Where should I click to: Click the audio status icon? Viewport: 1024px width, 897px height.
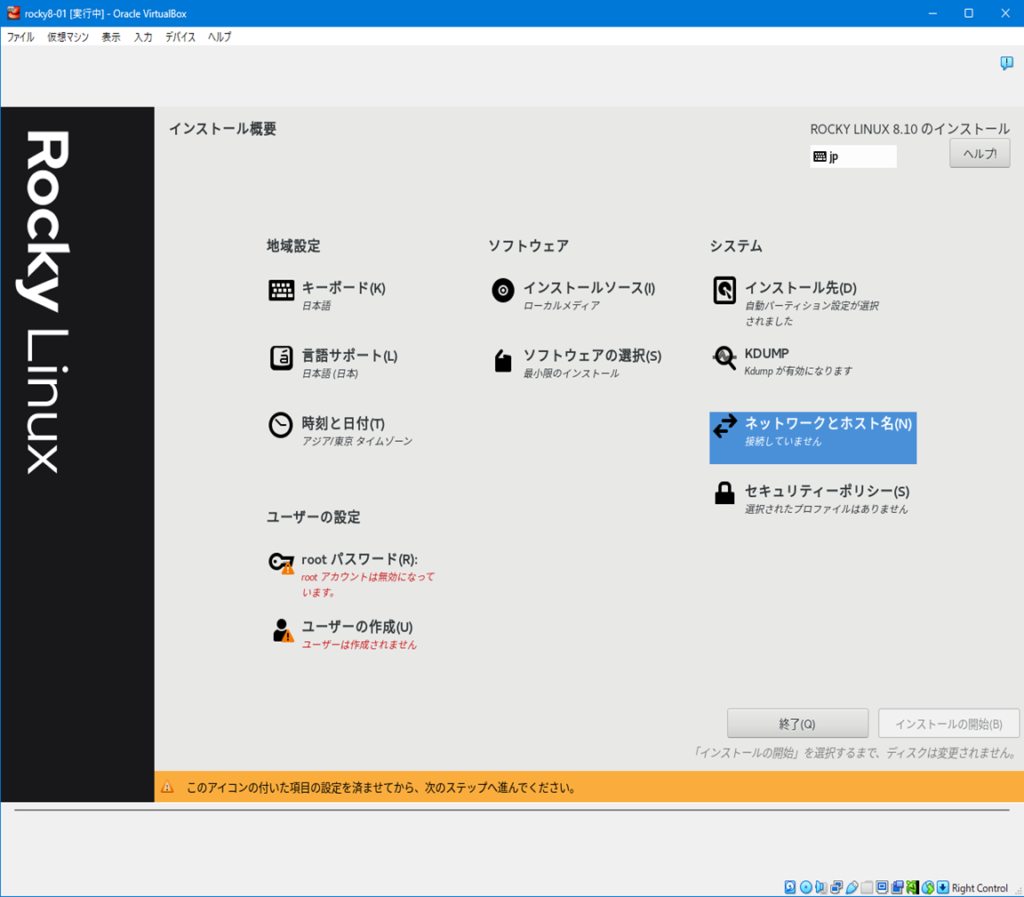(821, 887)
